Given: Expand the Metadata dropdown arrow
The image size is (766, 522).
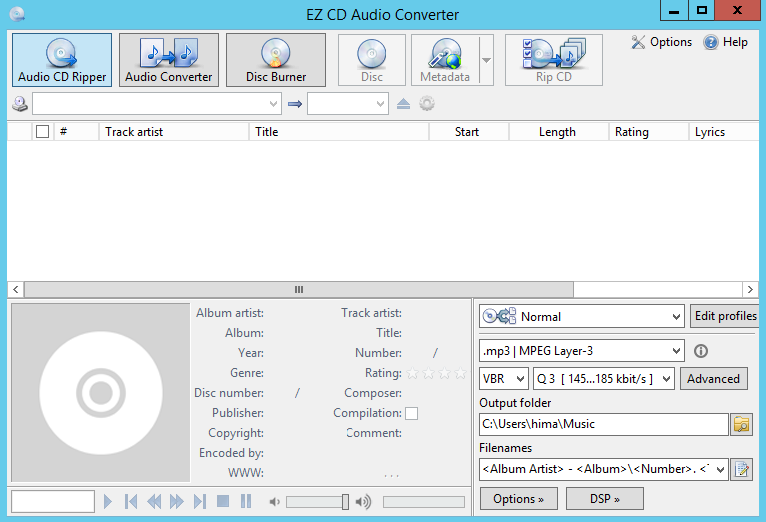Looking at the screenshot, I should (x=487, y=60).
